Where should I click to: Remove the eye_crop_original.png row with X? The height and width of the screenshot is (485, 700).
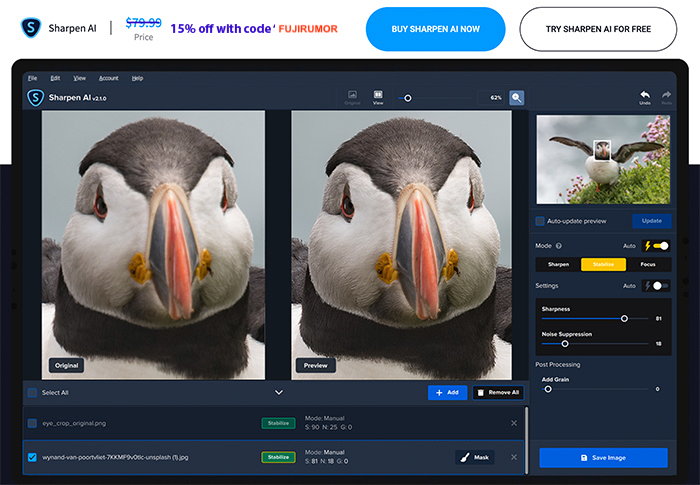tap(514, 423)
